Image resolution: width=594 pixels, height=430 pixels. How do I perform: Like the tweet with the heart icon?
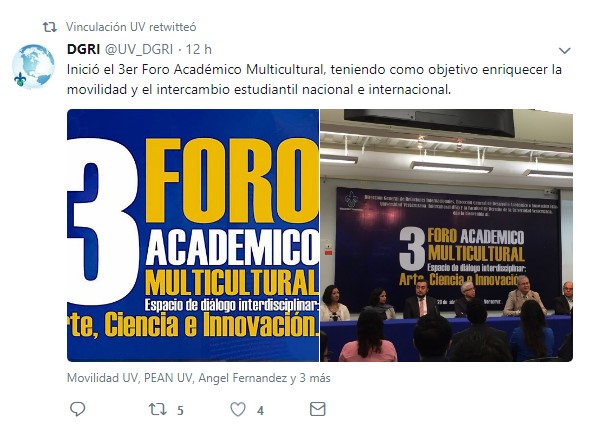click(x=238, y=410)
